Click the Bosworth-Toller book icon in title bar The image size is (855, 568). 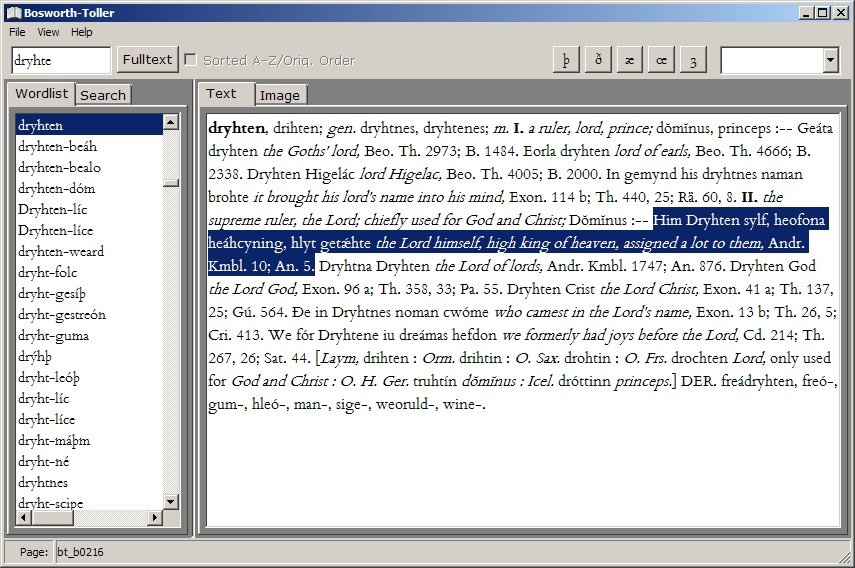[14, 13]
